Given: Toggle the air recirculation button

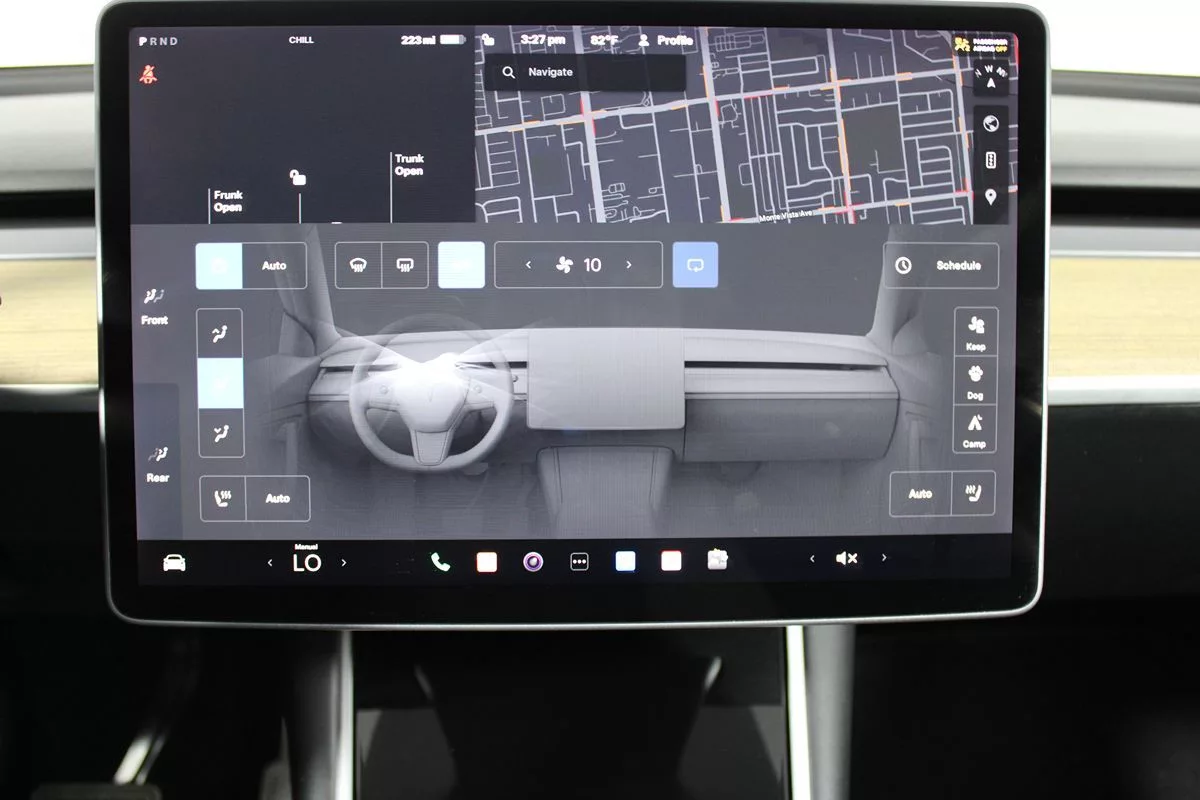Looking at the screenshot, I should click(x=695, y=266).
